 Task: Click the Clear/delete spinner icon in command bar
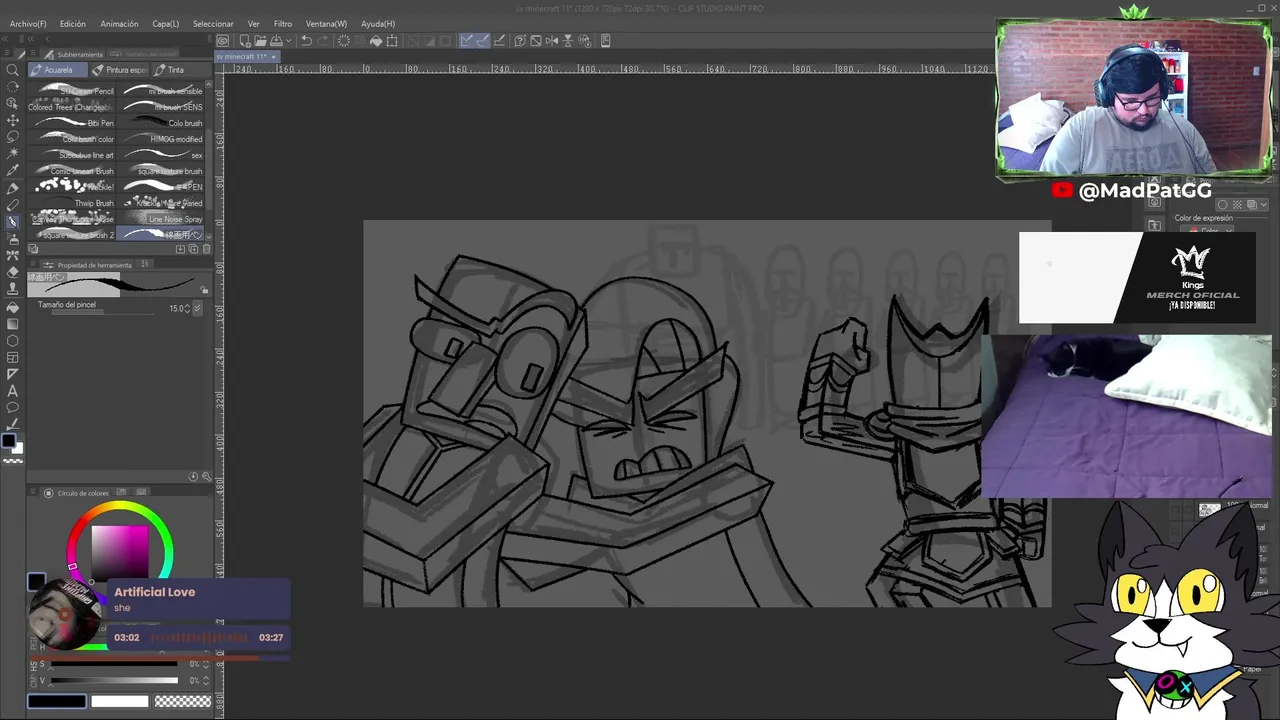coord(344,41)
